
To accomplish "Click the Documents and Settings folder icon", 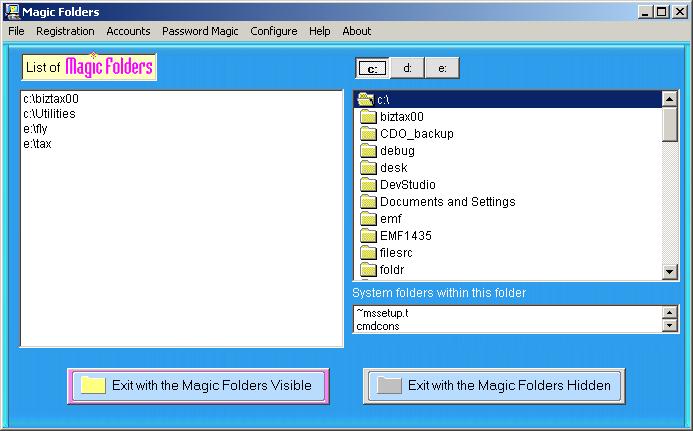I will 368,202.
